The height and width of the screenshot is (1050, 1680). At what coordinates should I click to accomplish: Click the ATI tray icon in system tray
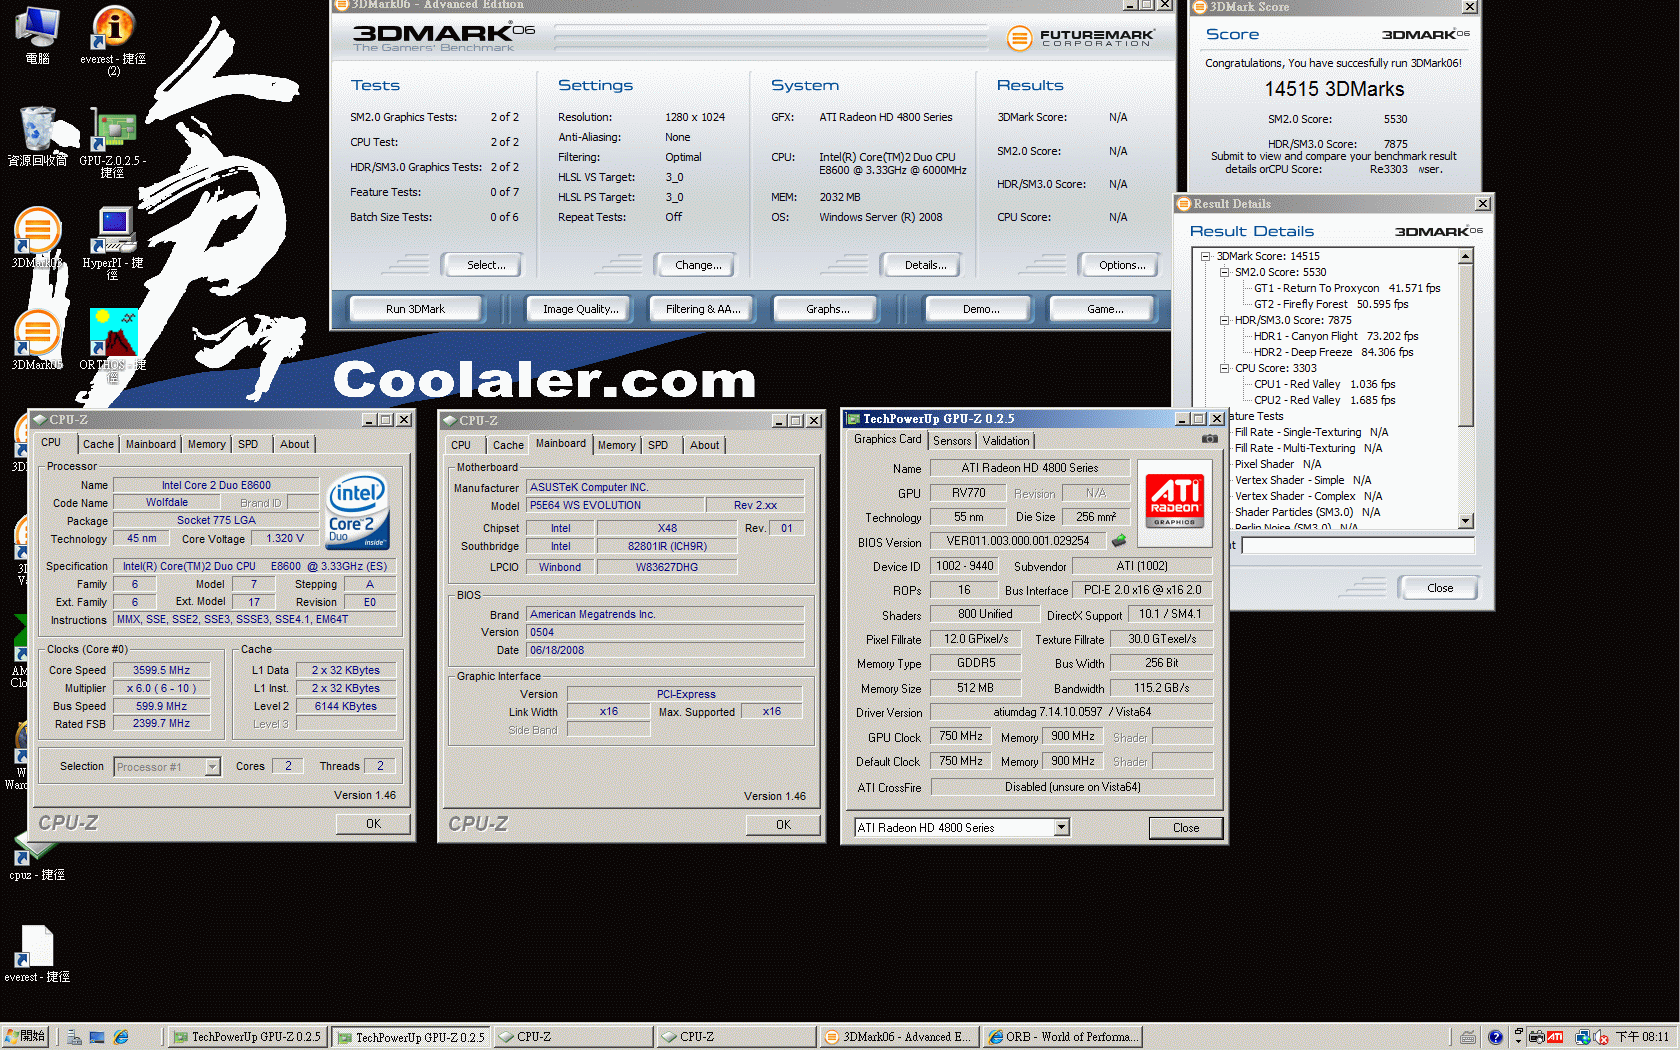(x=1555, y=1037)
